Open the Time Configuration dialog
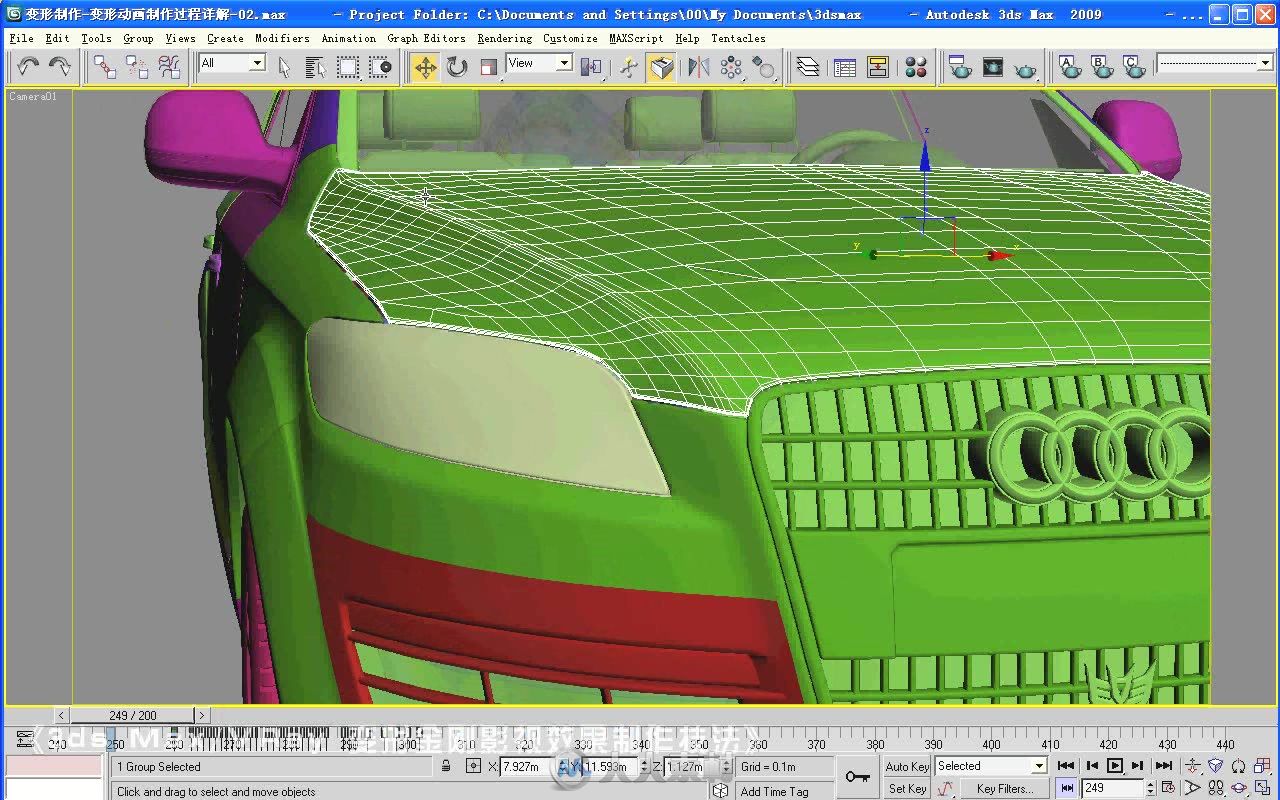1280x800 pixels. pyautogui.click(x=1168, y=789)
